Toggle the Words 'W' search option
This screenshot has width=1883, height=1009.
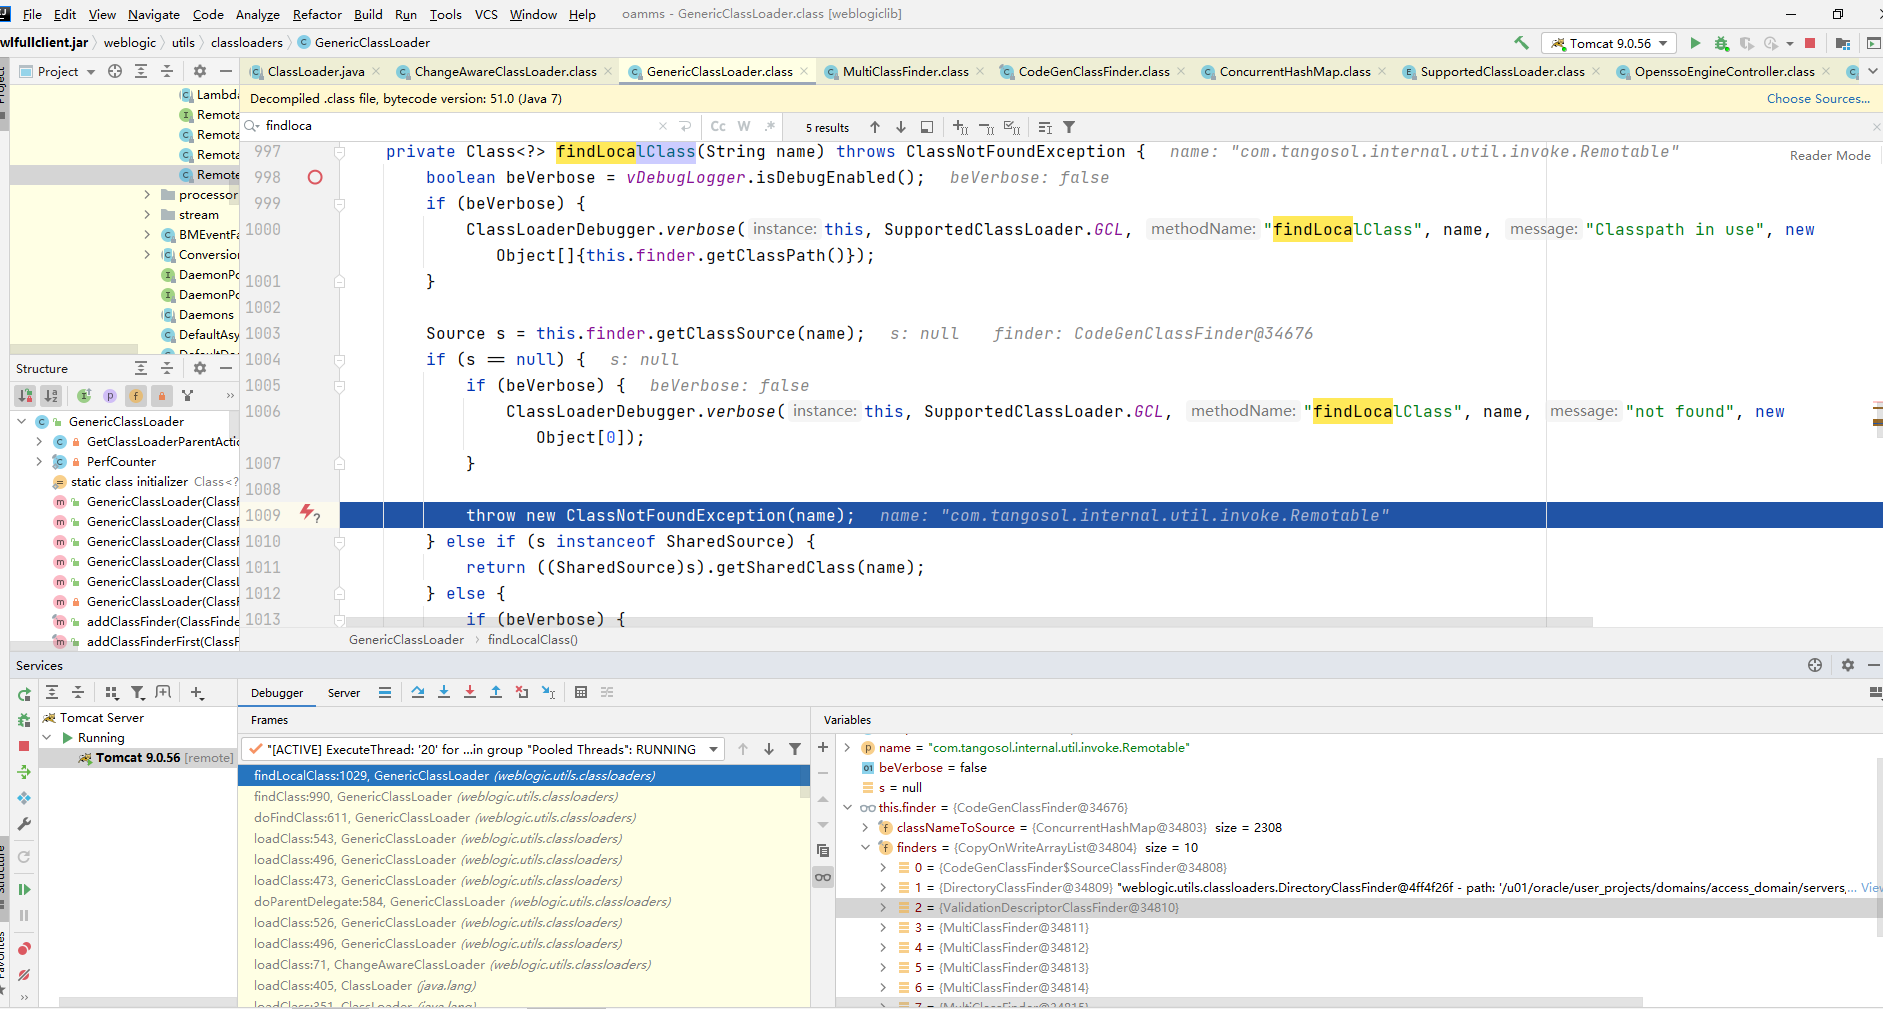click(x=744, y=126)
